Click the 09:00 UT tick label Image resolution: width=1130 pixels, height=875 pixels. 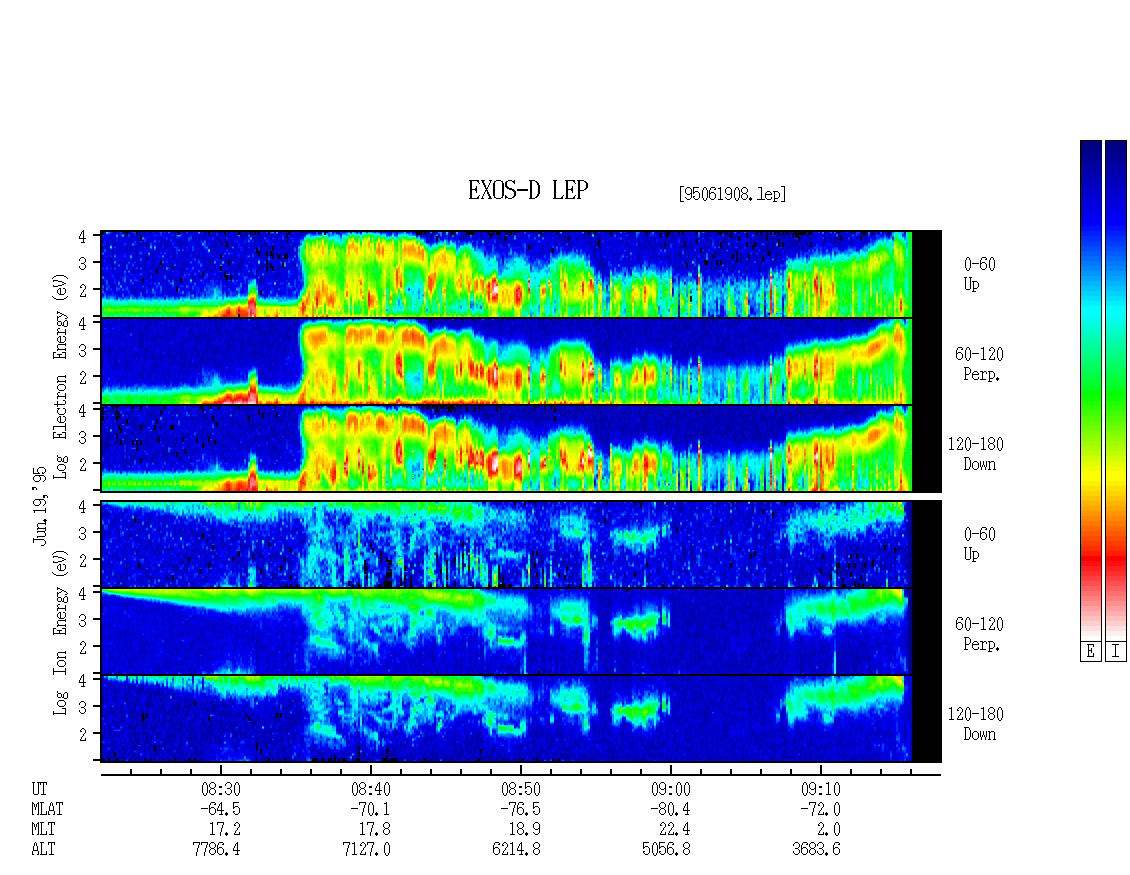click(x=670, y=789)
